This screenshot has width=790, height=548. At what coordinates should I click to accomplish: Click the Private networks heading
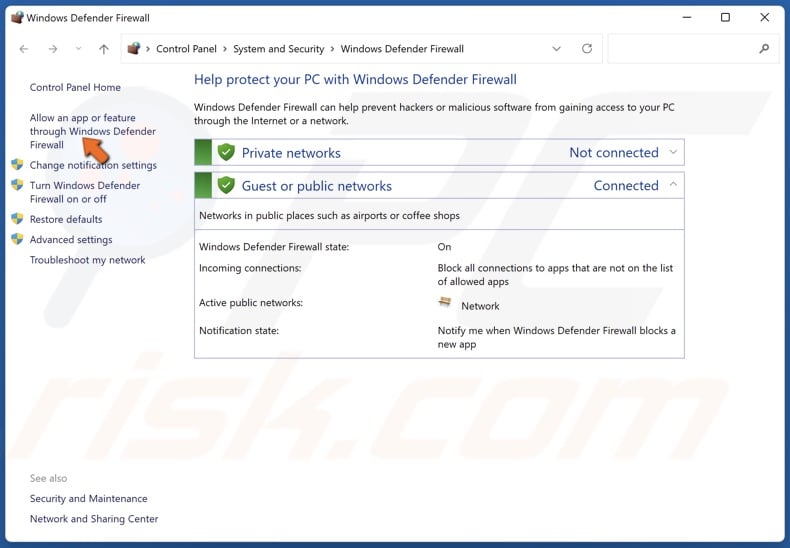click(x=291, y=153)
